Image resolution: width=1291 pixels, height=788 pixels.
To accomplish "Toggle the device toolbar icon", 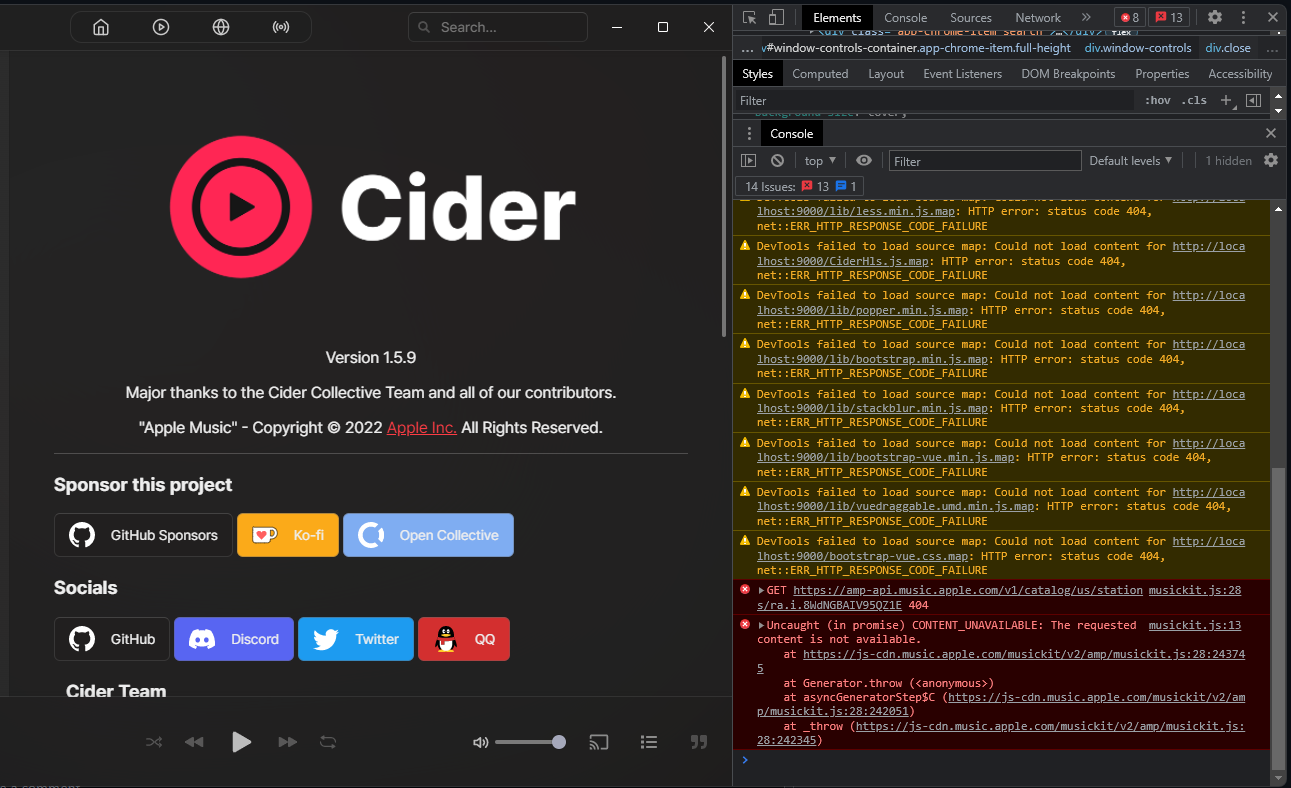I will coord(776,17).
